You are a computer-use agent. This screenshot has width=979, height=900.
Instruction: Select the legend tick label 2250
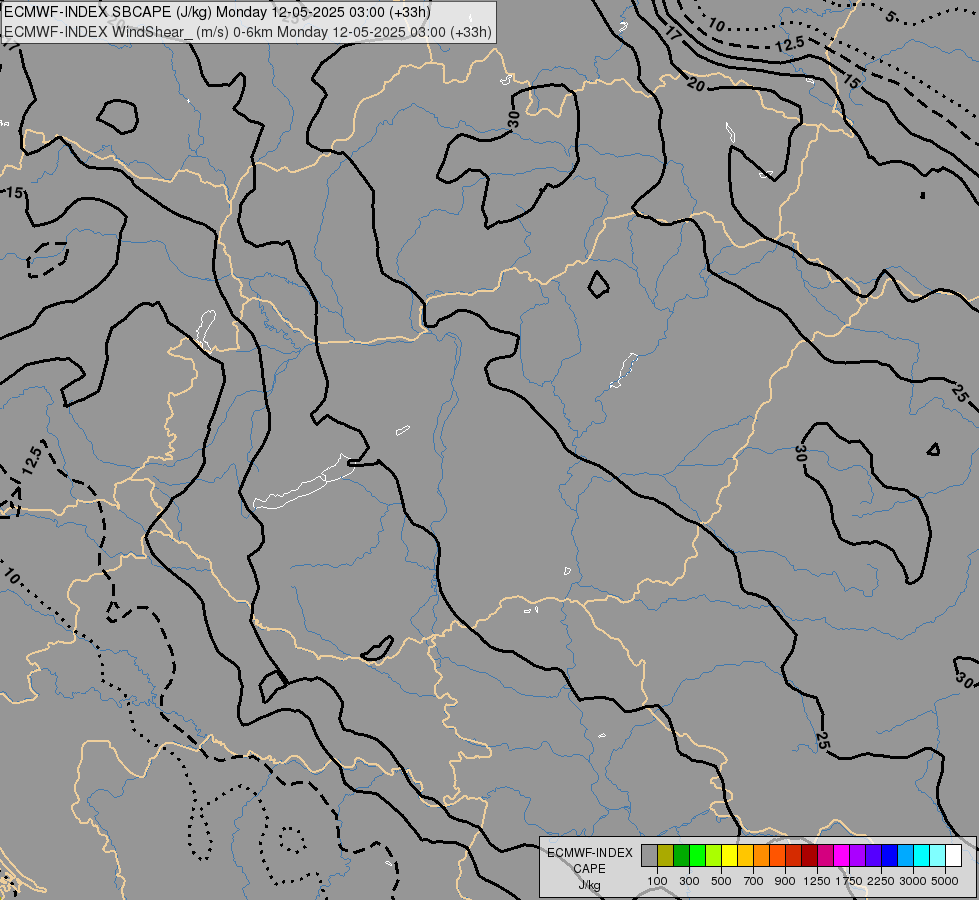tap(881, 881)
